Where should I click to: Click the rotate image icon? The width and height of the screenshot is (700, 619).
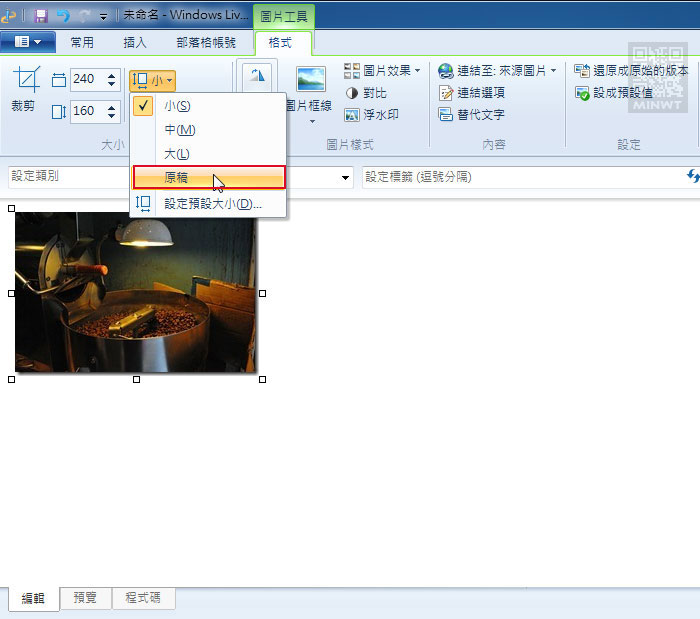257,76
